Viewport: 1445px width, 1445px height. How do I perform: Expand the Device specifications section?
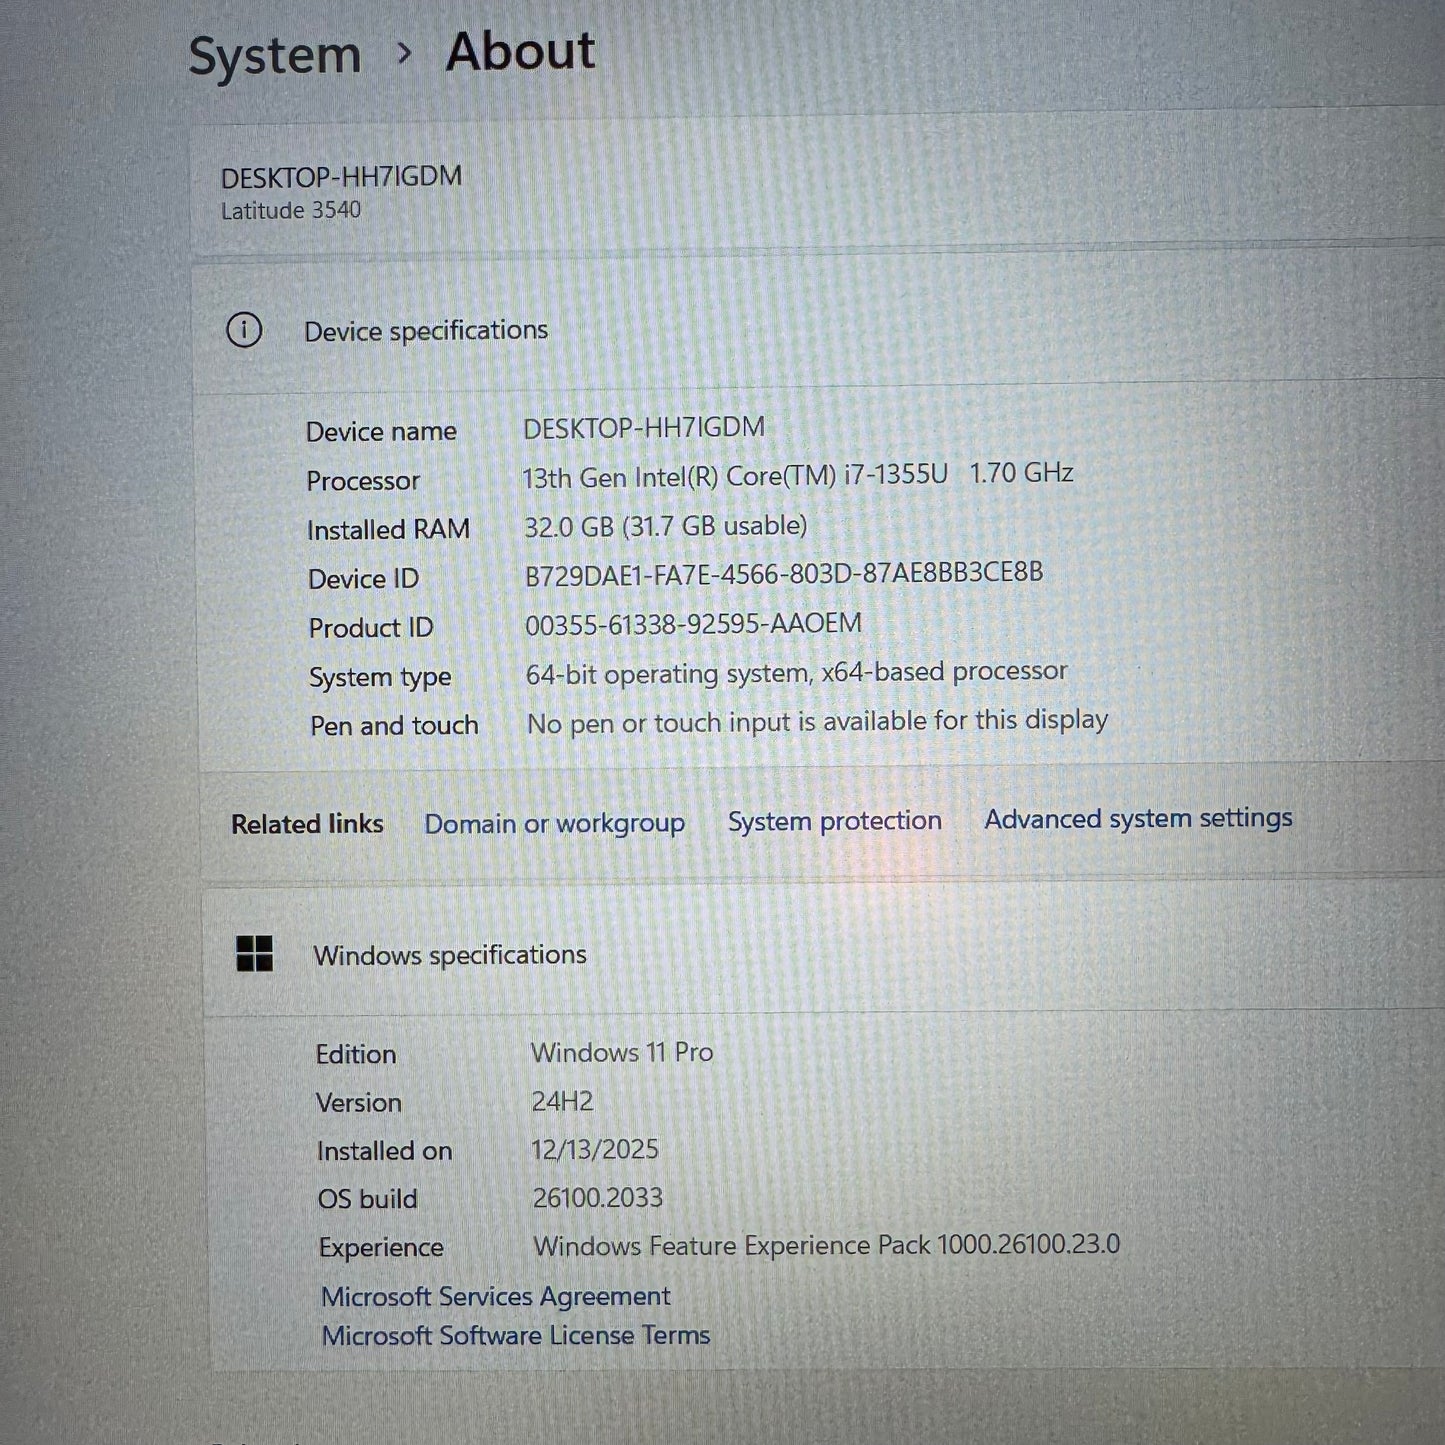[427, 330]
